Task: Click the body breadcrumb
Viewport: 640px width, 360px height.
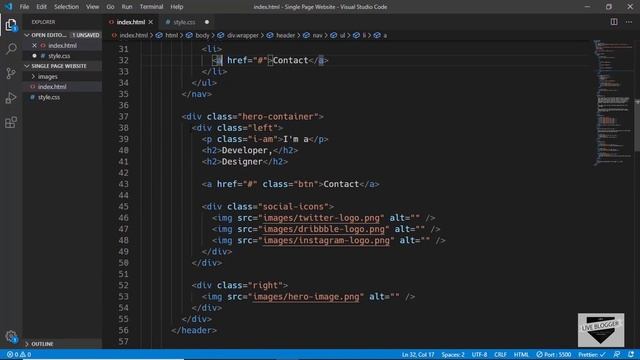Action: [202, 36]
